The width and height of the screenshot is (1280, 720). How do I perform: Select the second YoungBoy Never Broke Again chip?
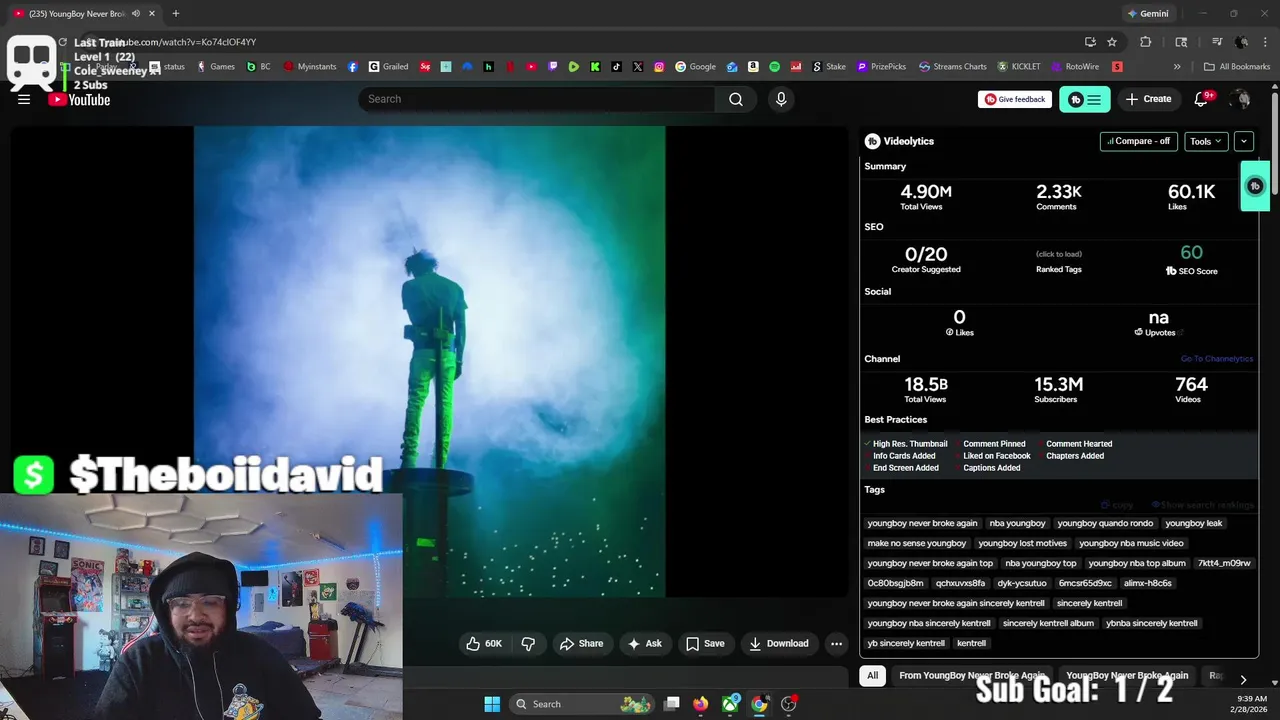pyautogui.click(x=1127, y=675)
